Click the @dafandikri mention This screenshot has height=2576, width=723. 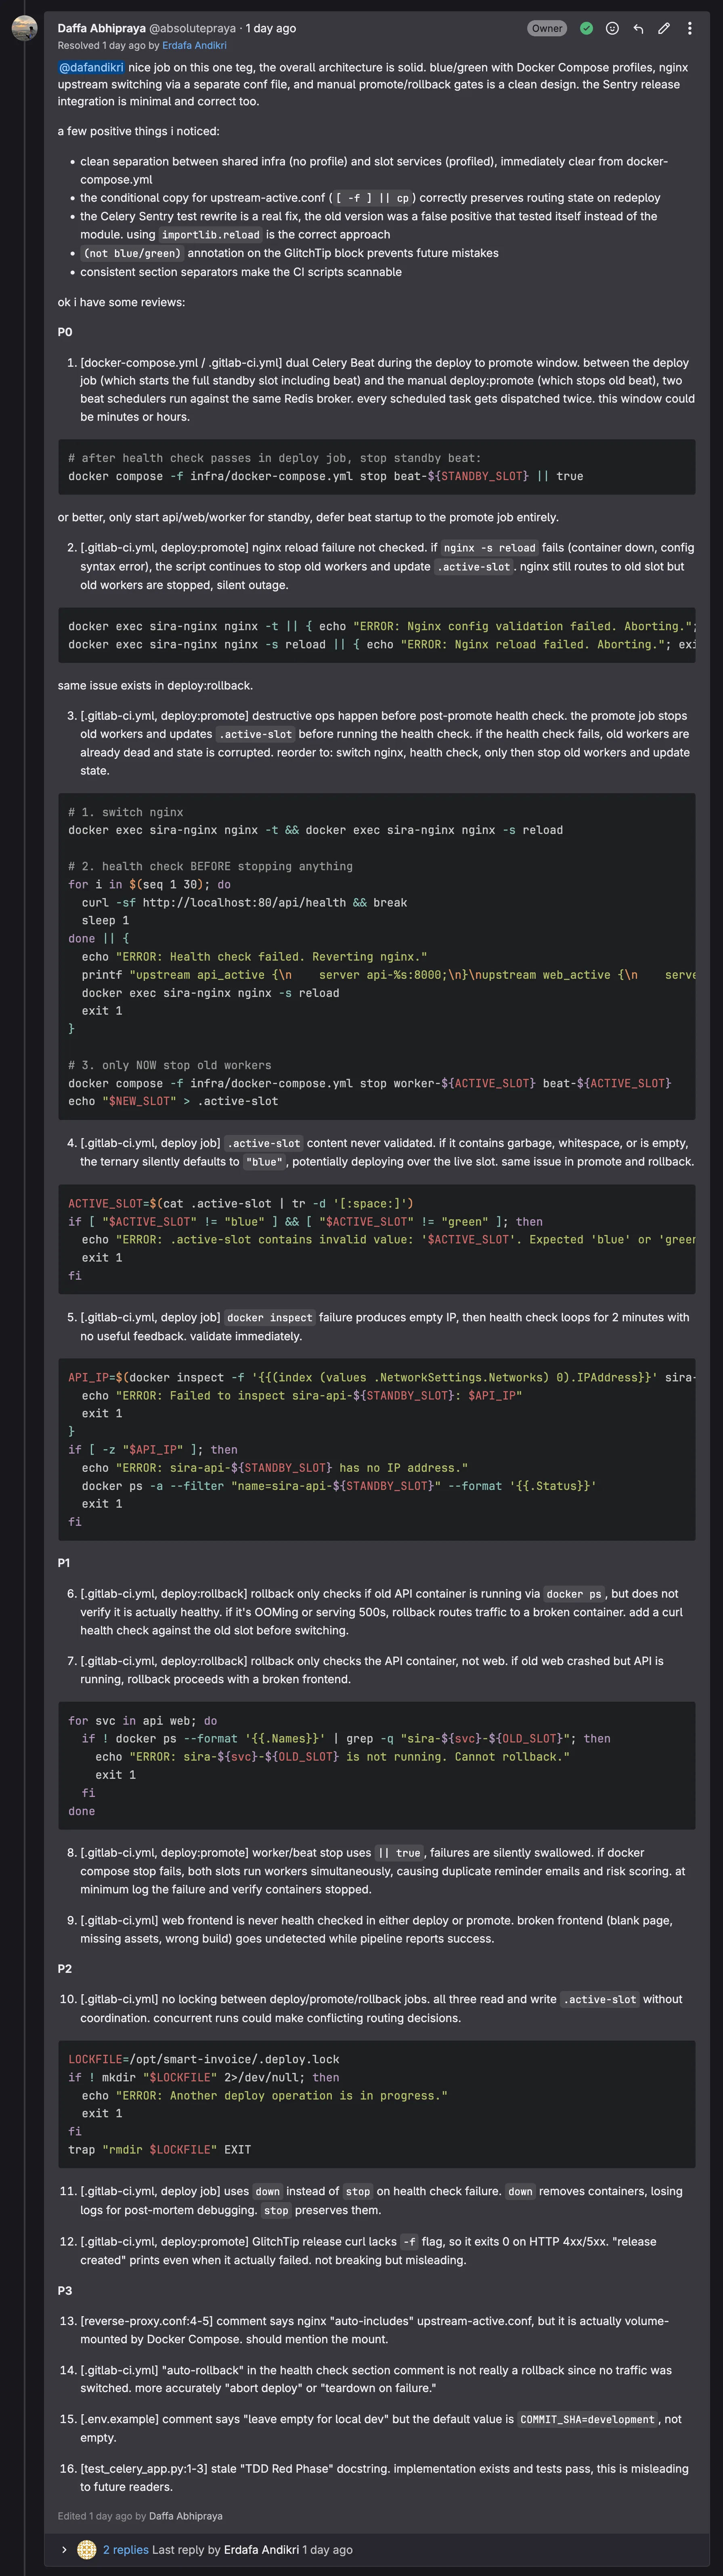click(91, 67)
